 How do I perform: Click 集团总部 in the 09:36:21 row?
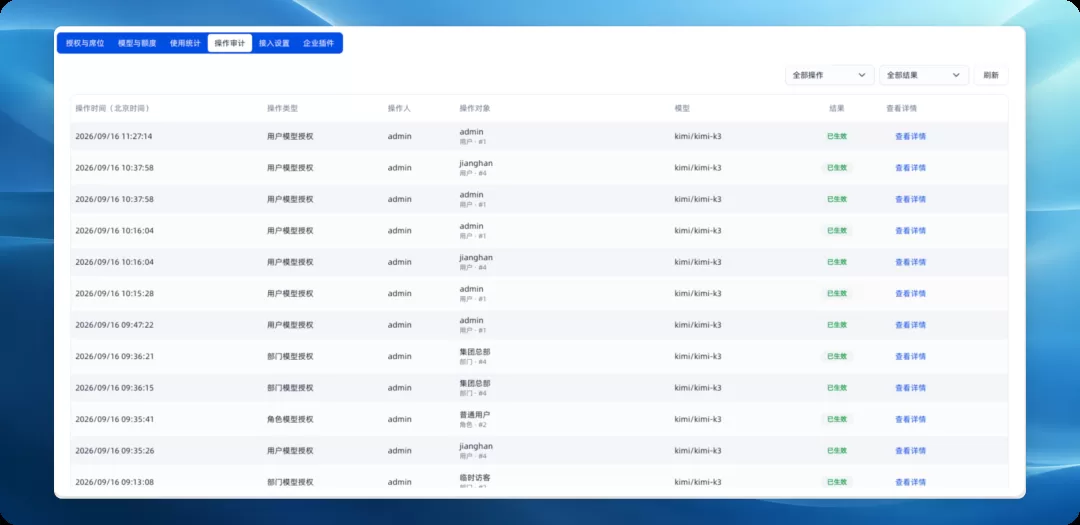coord(475,352)
